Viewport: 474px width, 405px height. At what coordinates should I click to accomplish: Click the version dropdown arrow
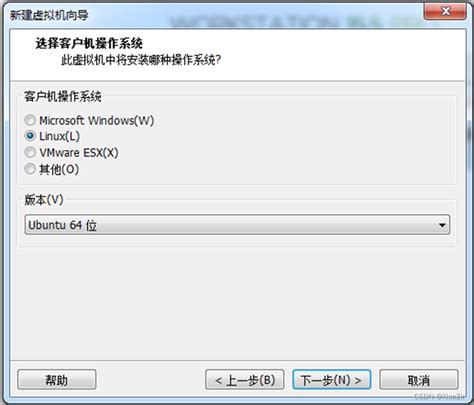click(x=442, y=225)
